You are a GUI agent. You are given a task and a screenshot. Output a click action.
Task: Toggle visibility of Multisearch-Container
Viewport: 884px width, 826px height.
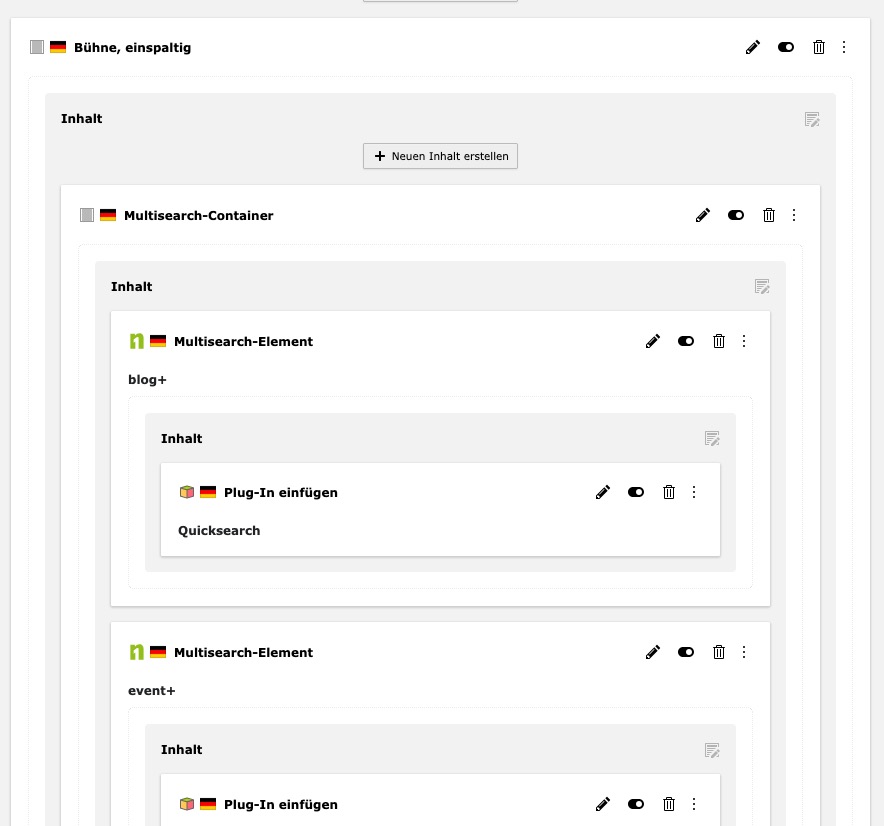pos(735,215)
